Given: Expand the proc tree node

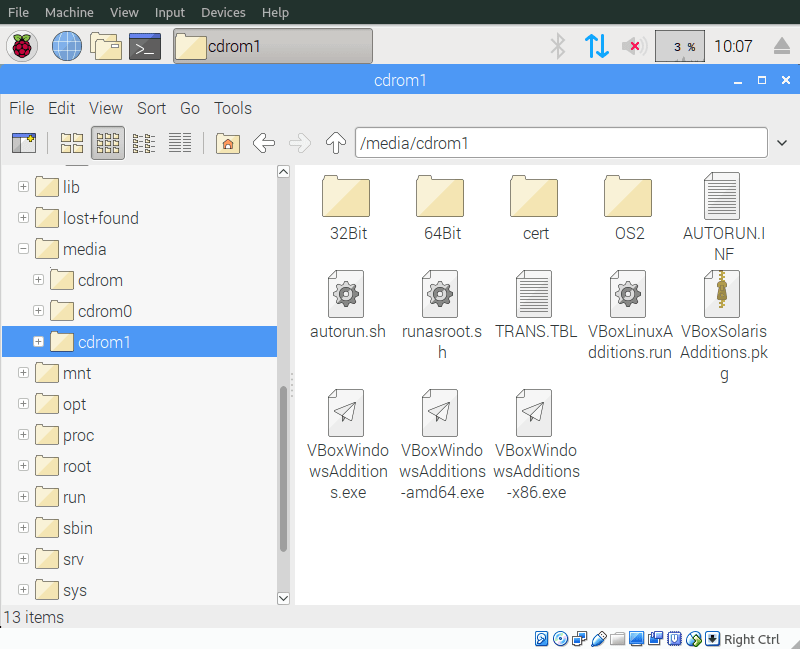Looking at the screenshot, I should (23, 435).
